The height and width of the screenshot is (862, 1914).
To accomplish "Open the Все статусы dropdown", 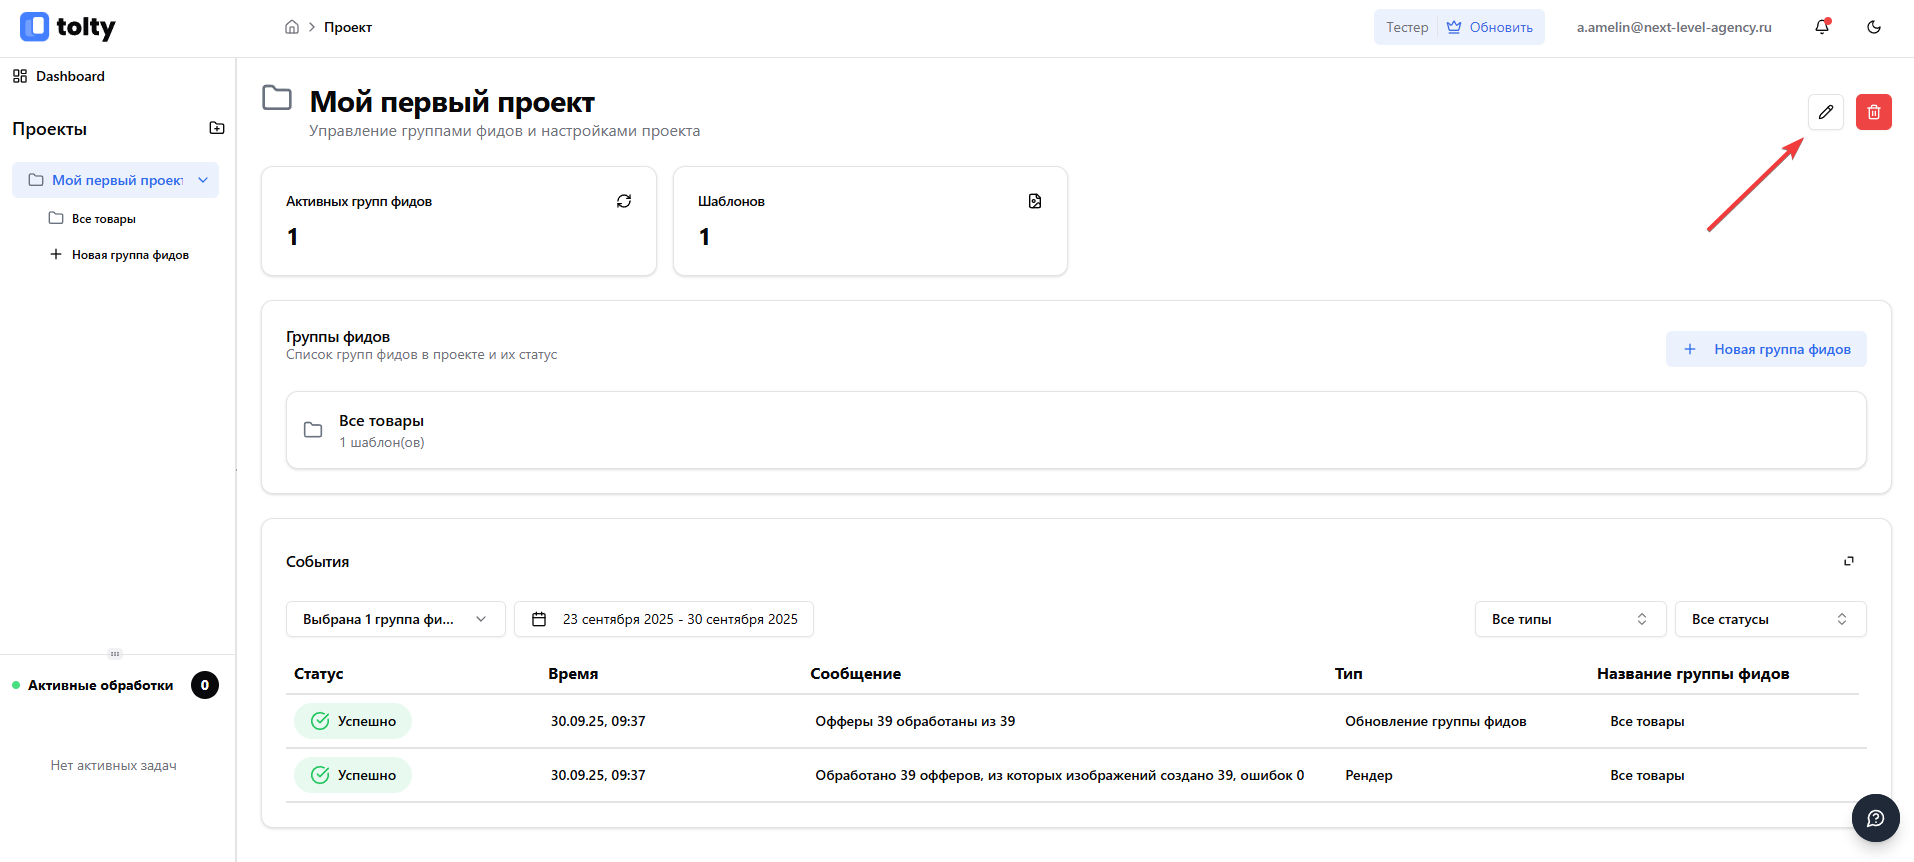I will click(x=1770, y=619).
